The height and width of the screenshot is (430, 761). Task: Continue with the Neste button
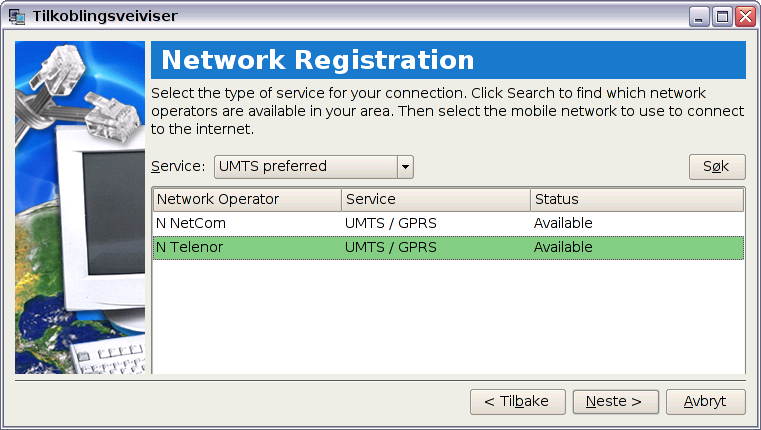(615, 402)
